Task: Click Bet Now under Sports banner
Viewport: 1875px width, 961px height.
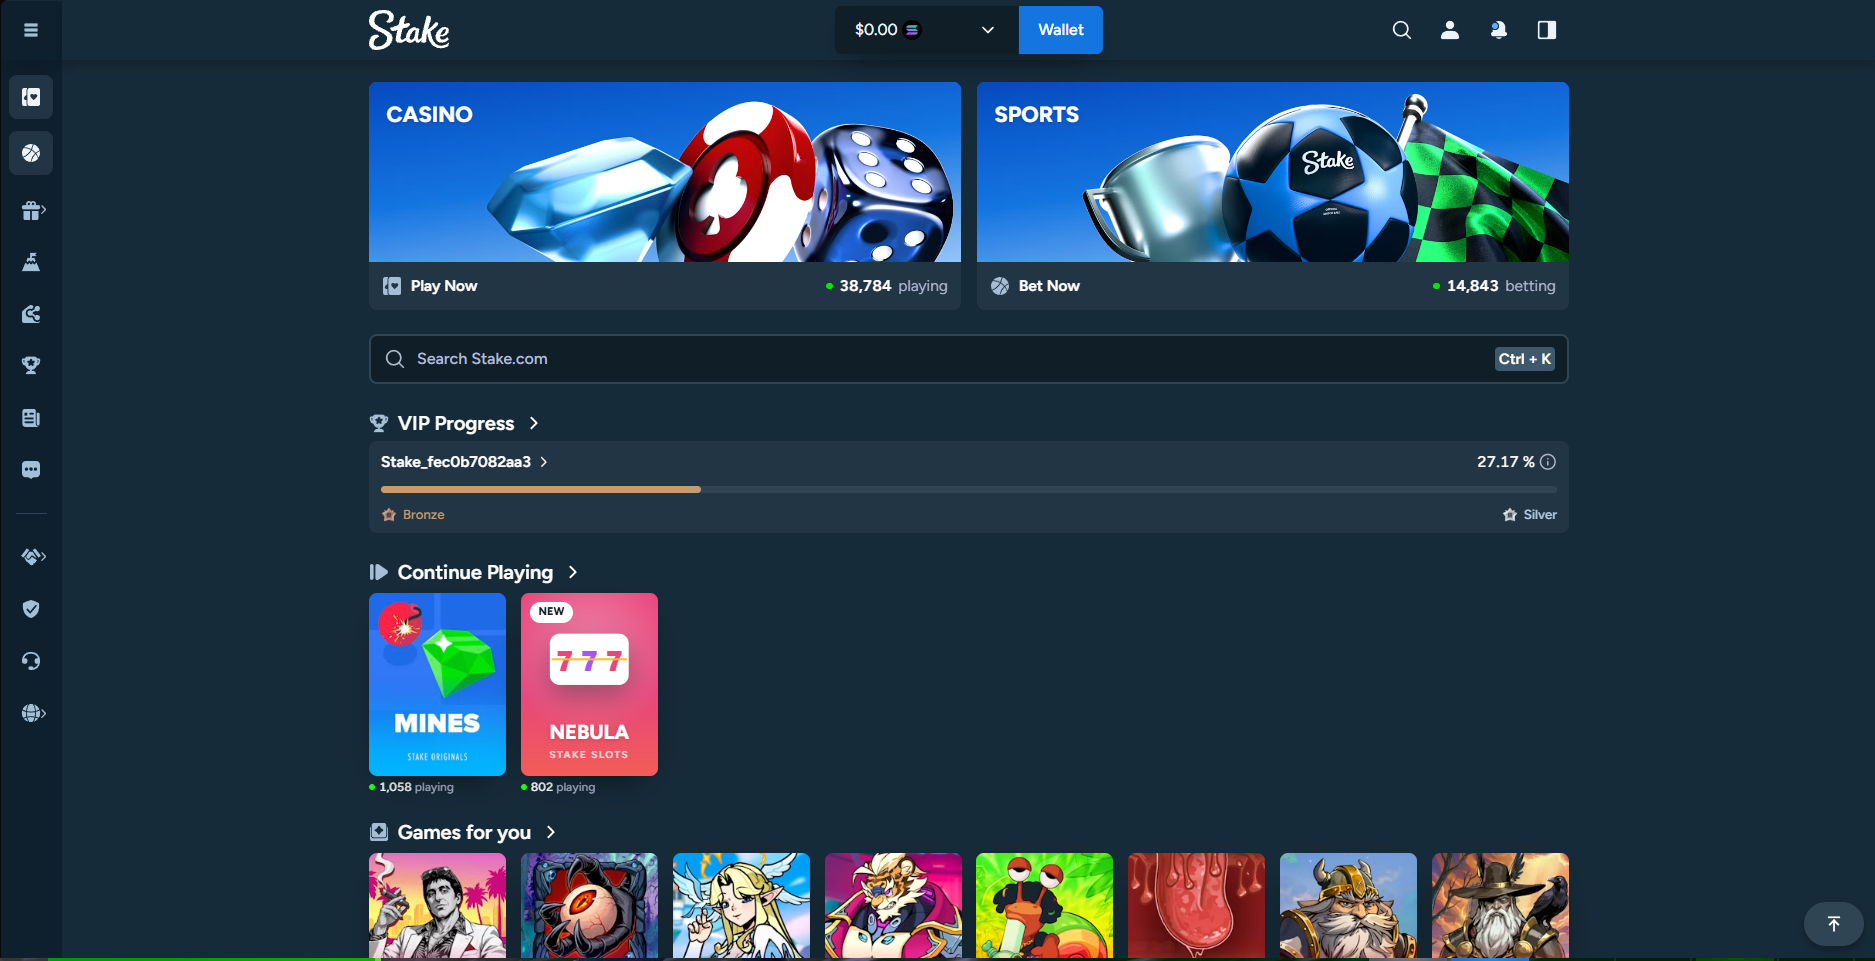Action: (1049, 286)
